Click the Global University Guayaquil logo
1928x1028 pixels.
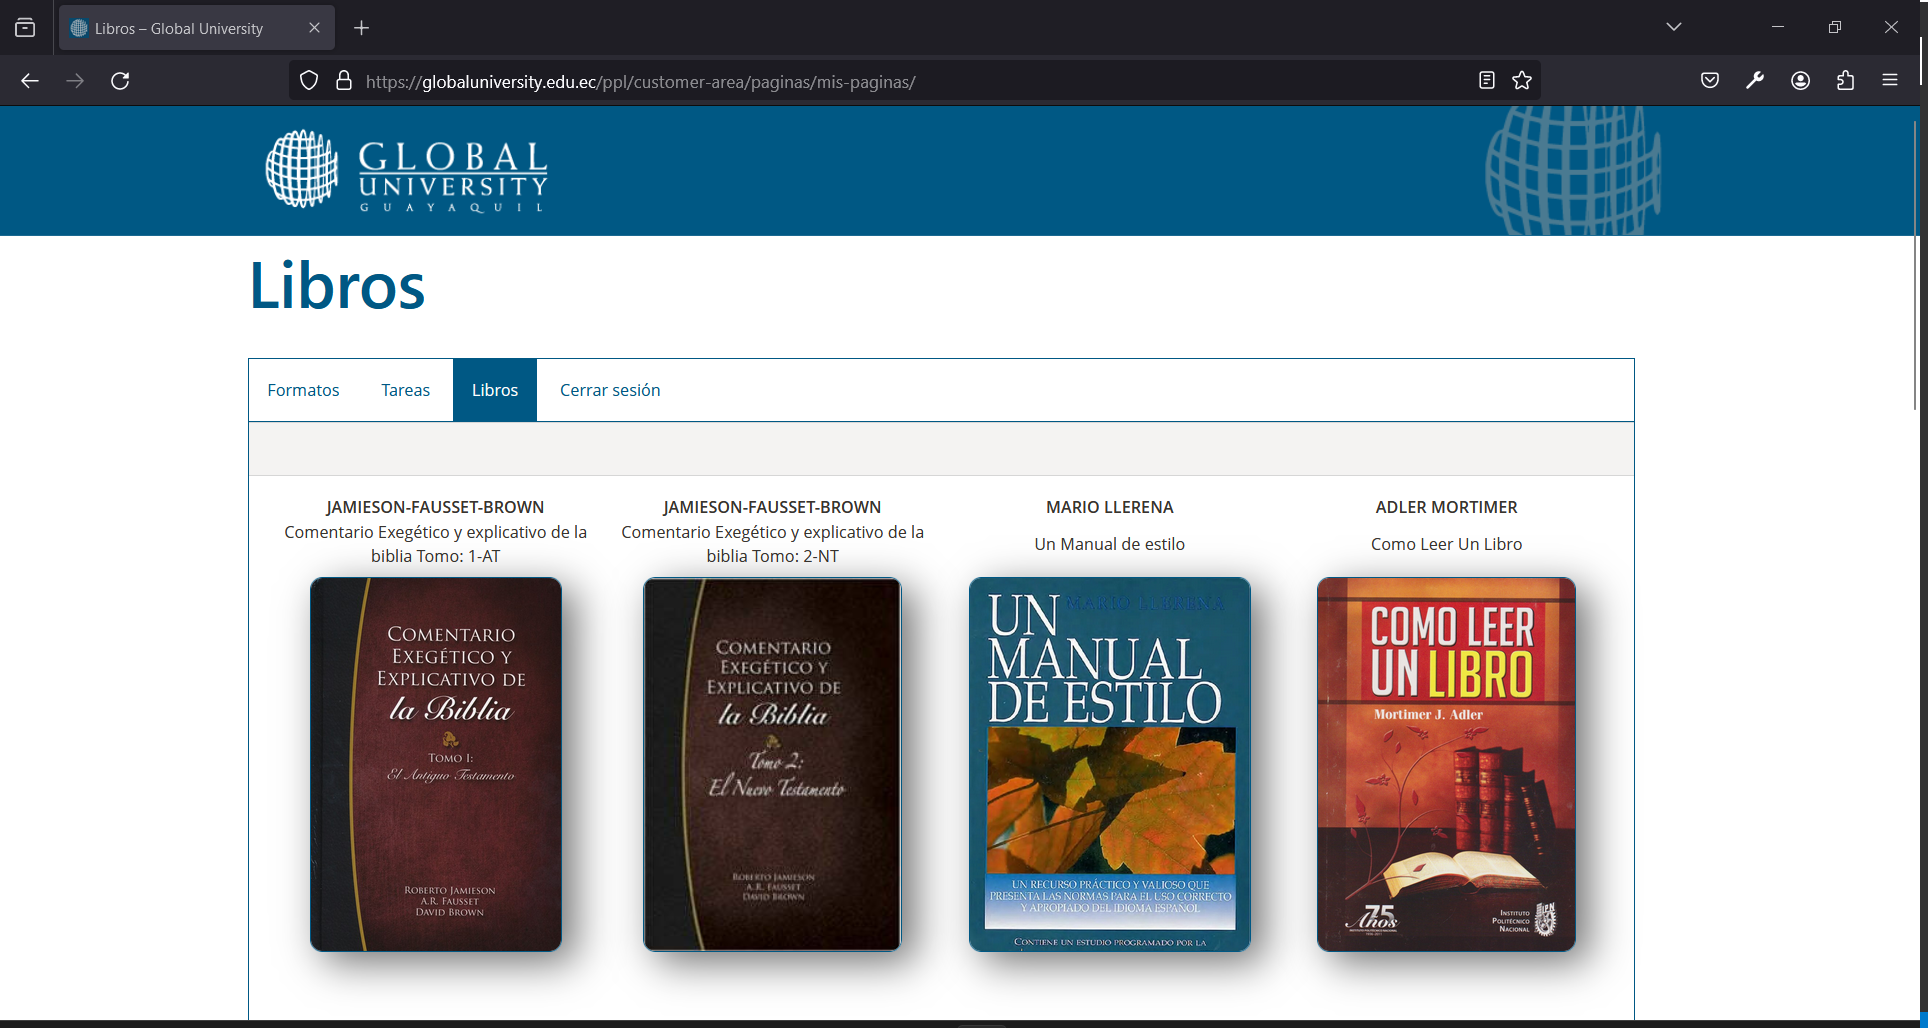click(406, 170)
